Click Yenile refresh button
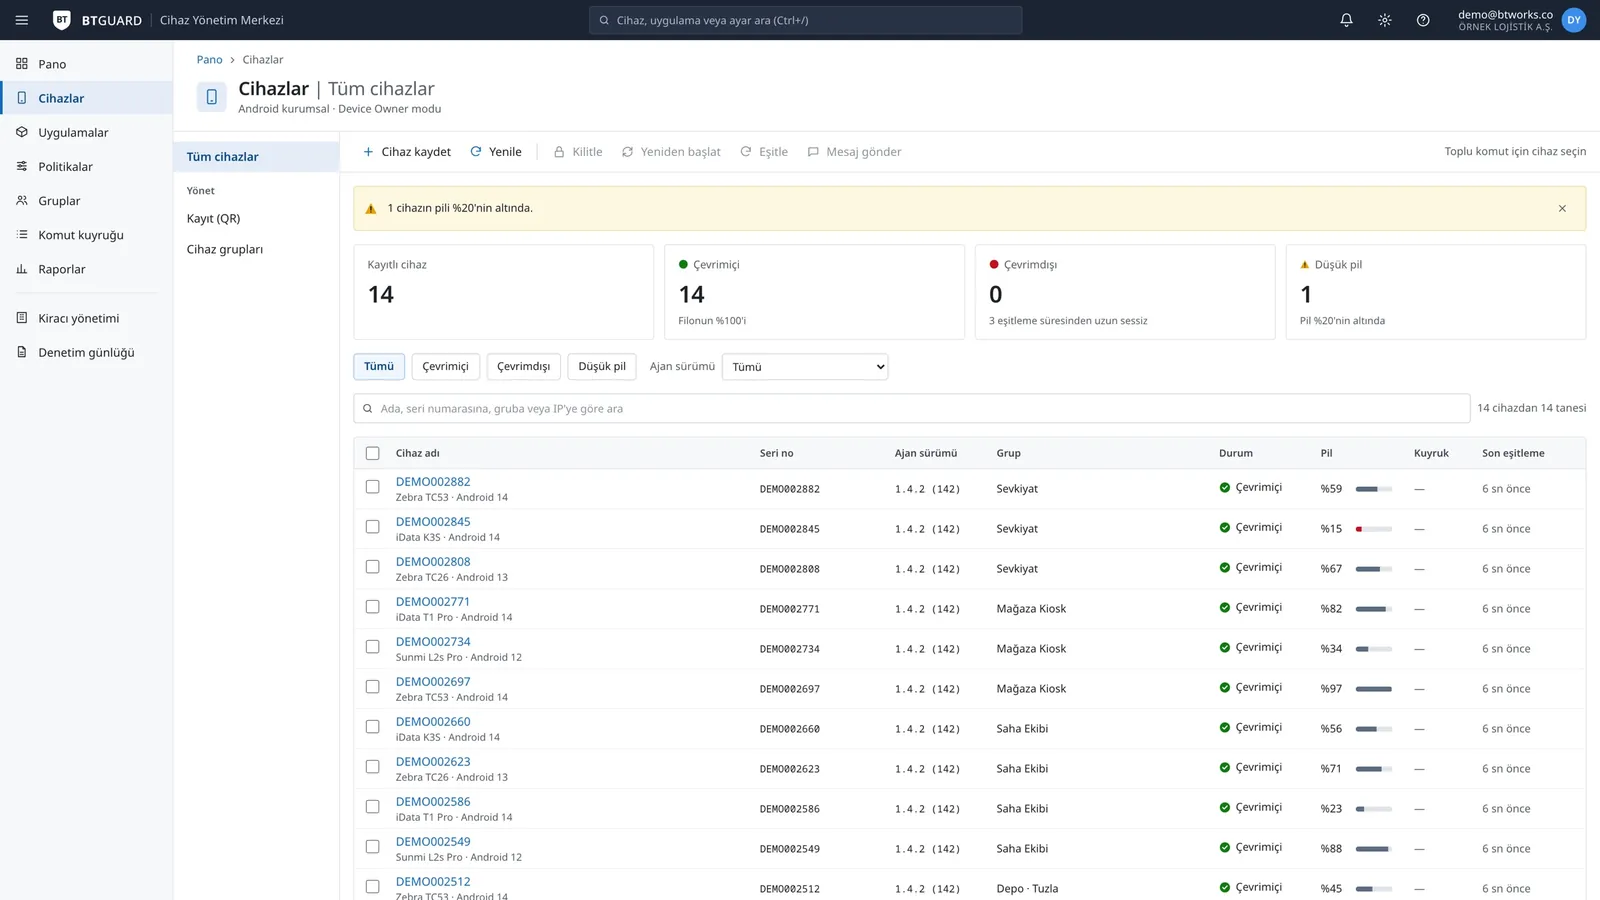Image resolution: width=1600 pixels, height=900 pixels. (496, 152)
